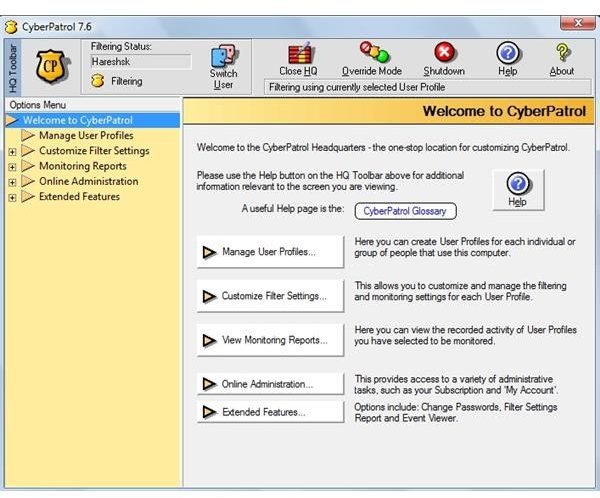Select Extended Features tree item
The image size is (600, 498).
(79, 197)
